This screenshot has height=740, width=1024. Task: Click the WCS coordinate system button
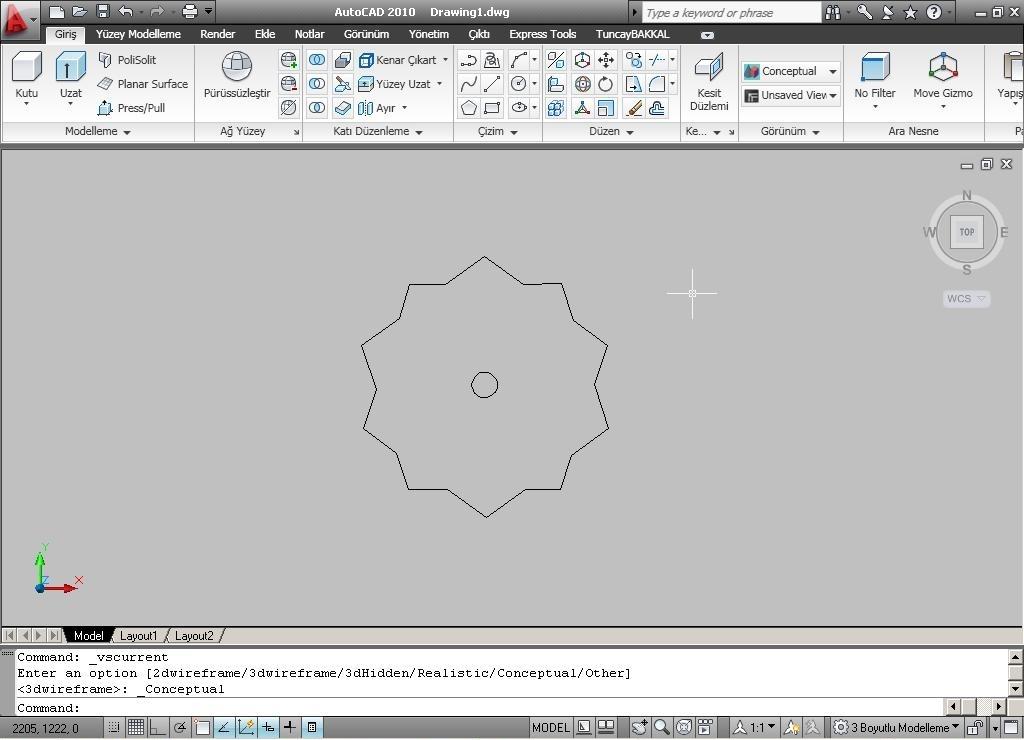point(966,298)
